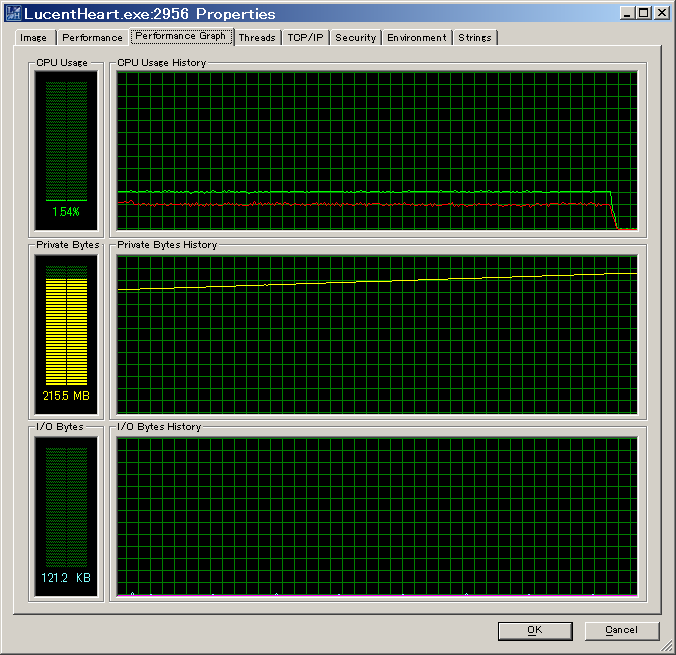Minimize the Properties window

coord(626,14)
